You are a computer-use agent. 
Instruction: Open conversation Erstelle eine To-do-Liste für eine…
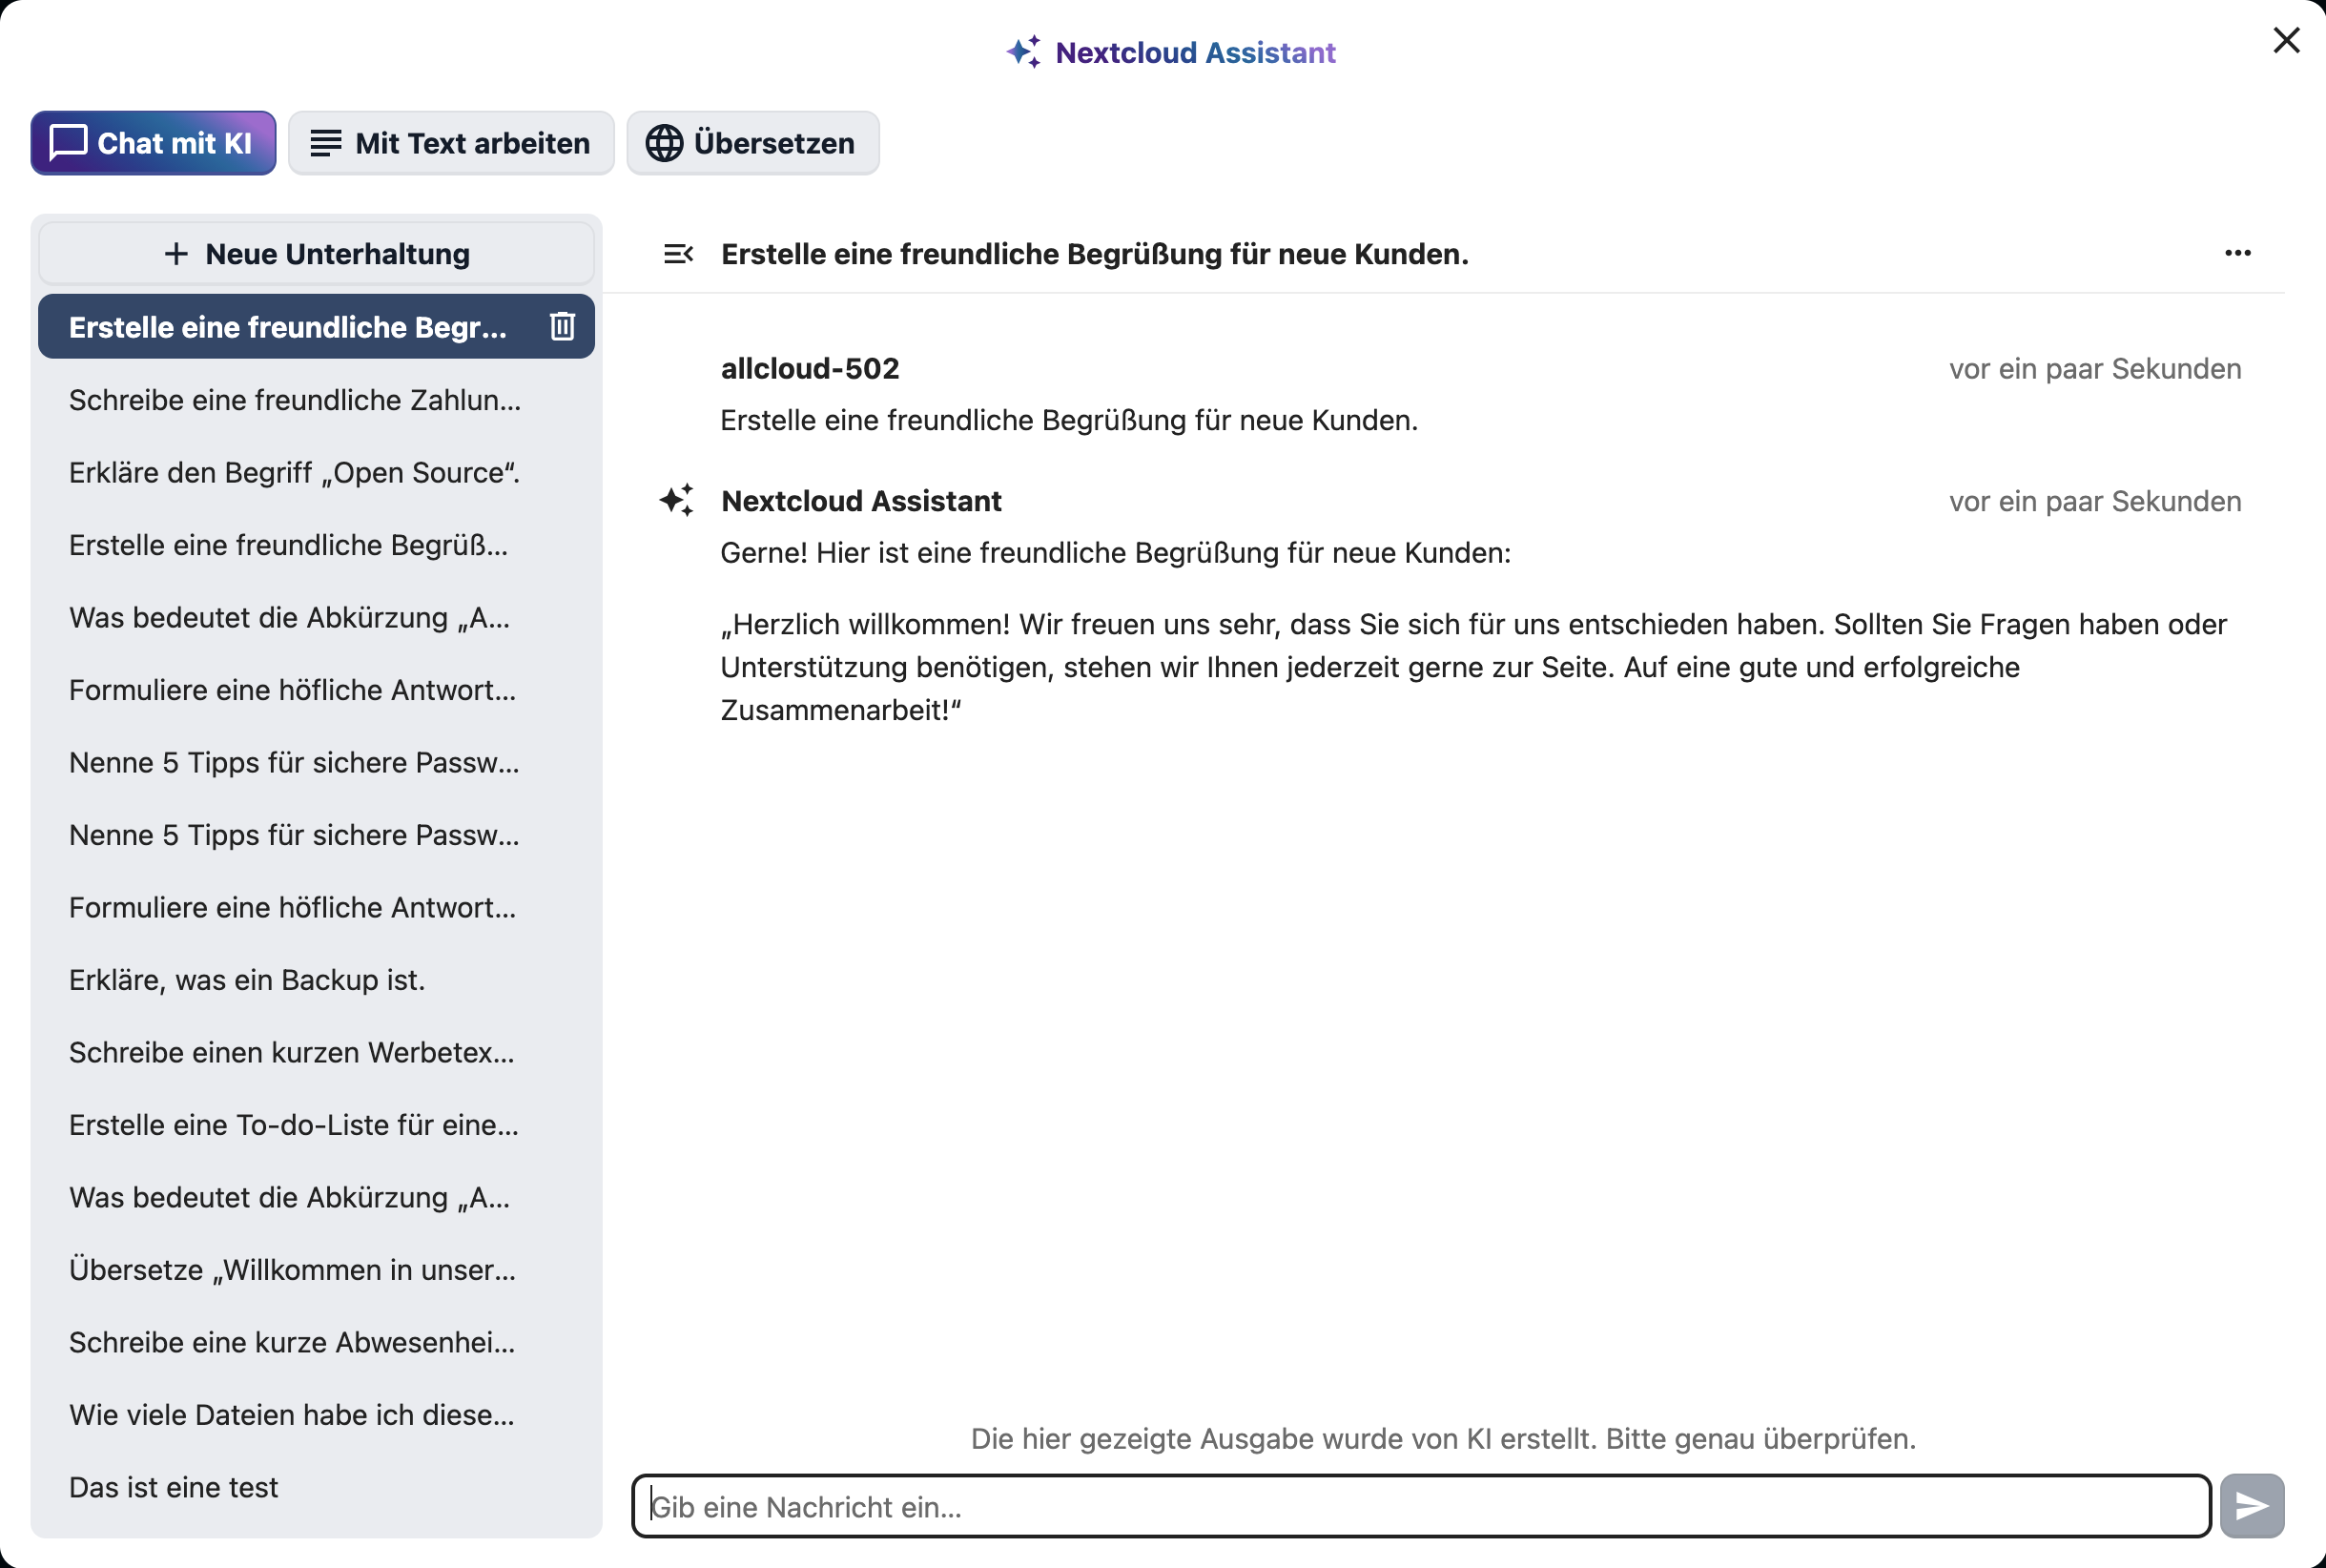(x=316, y=1125)
